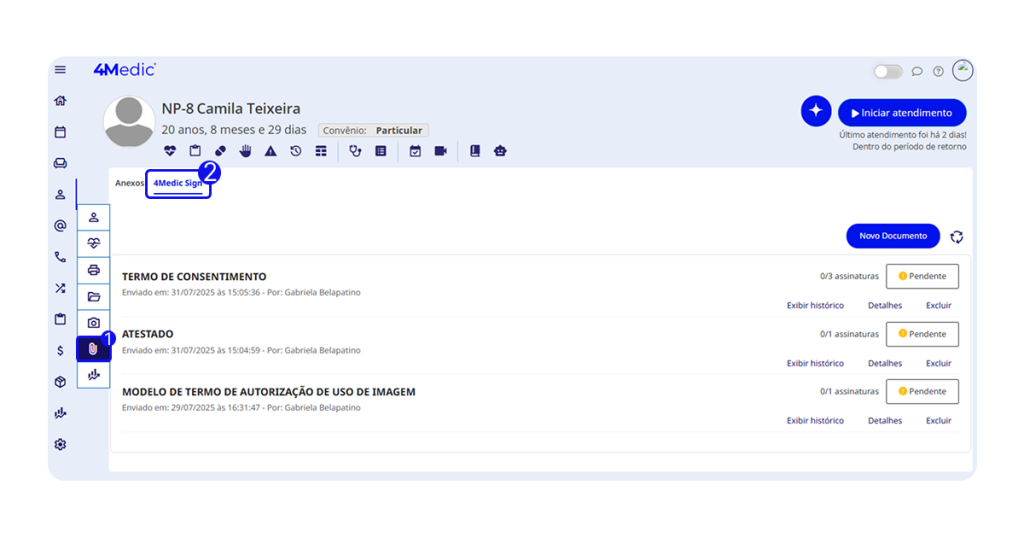Open reports chart icon in main sidebar
The image size is (1024, 538).
(x=60, y=413)
